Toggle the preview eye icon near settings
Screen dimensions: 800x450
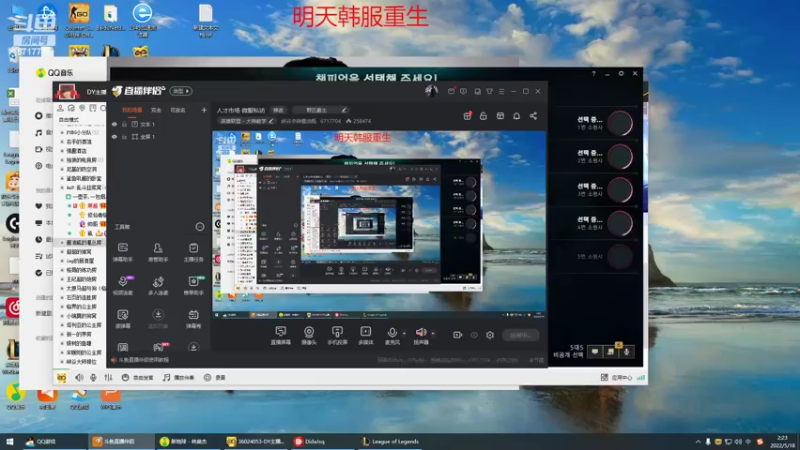click(474, 335)
